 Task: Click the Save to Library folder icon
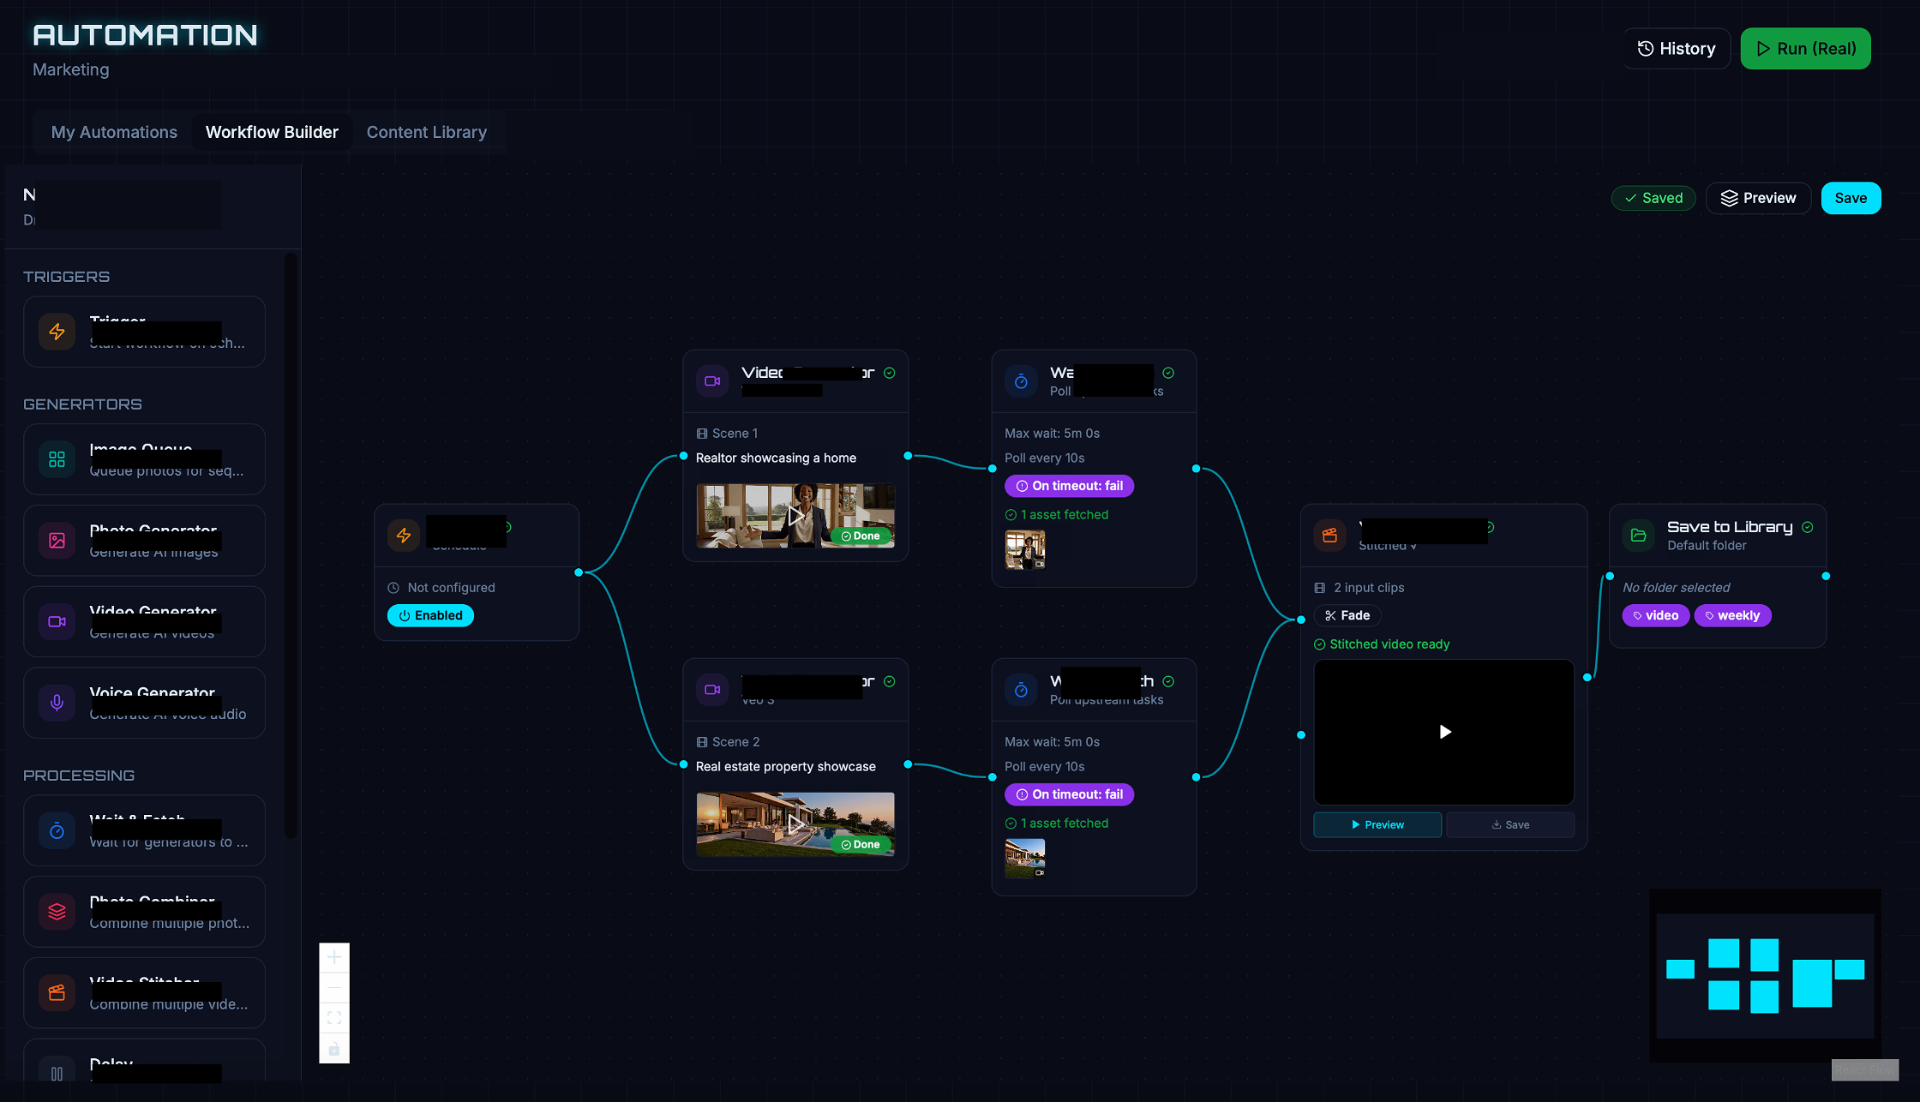tap(1638, 535)
